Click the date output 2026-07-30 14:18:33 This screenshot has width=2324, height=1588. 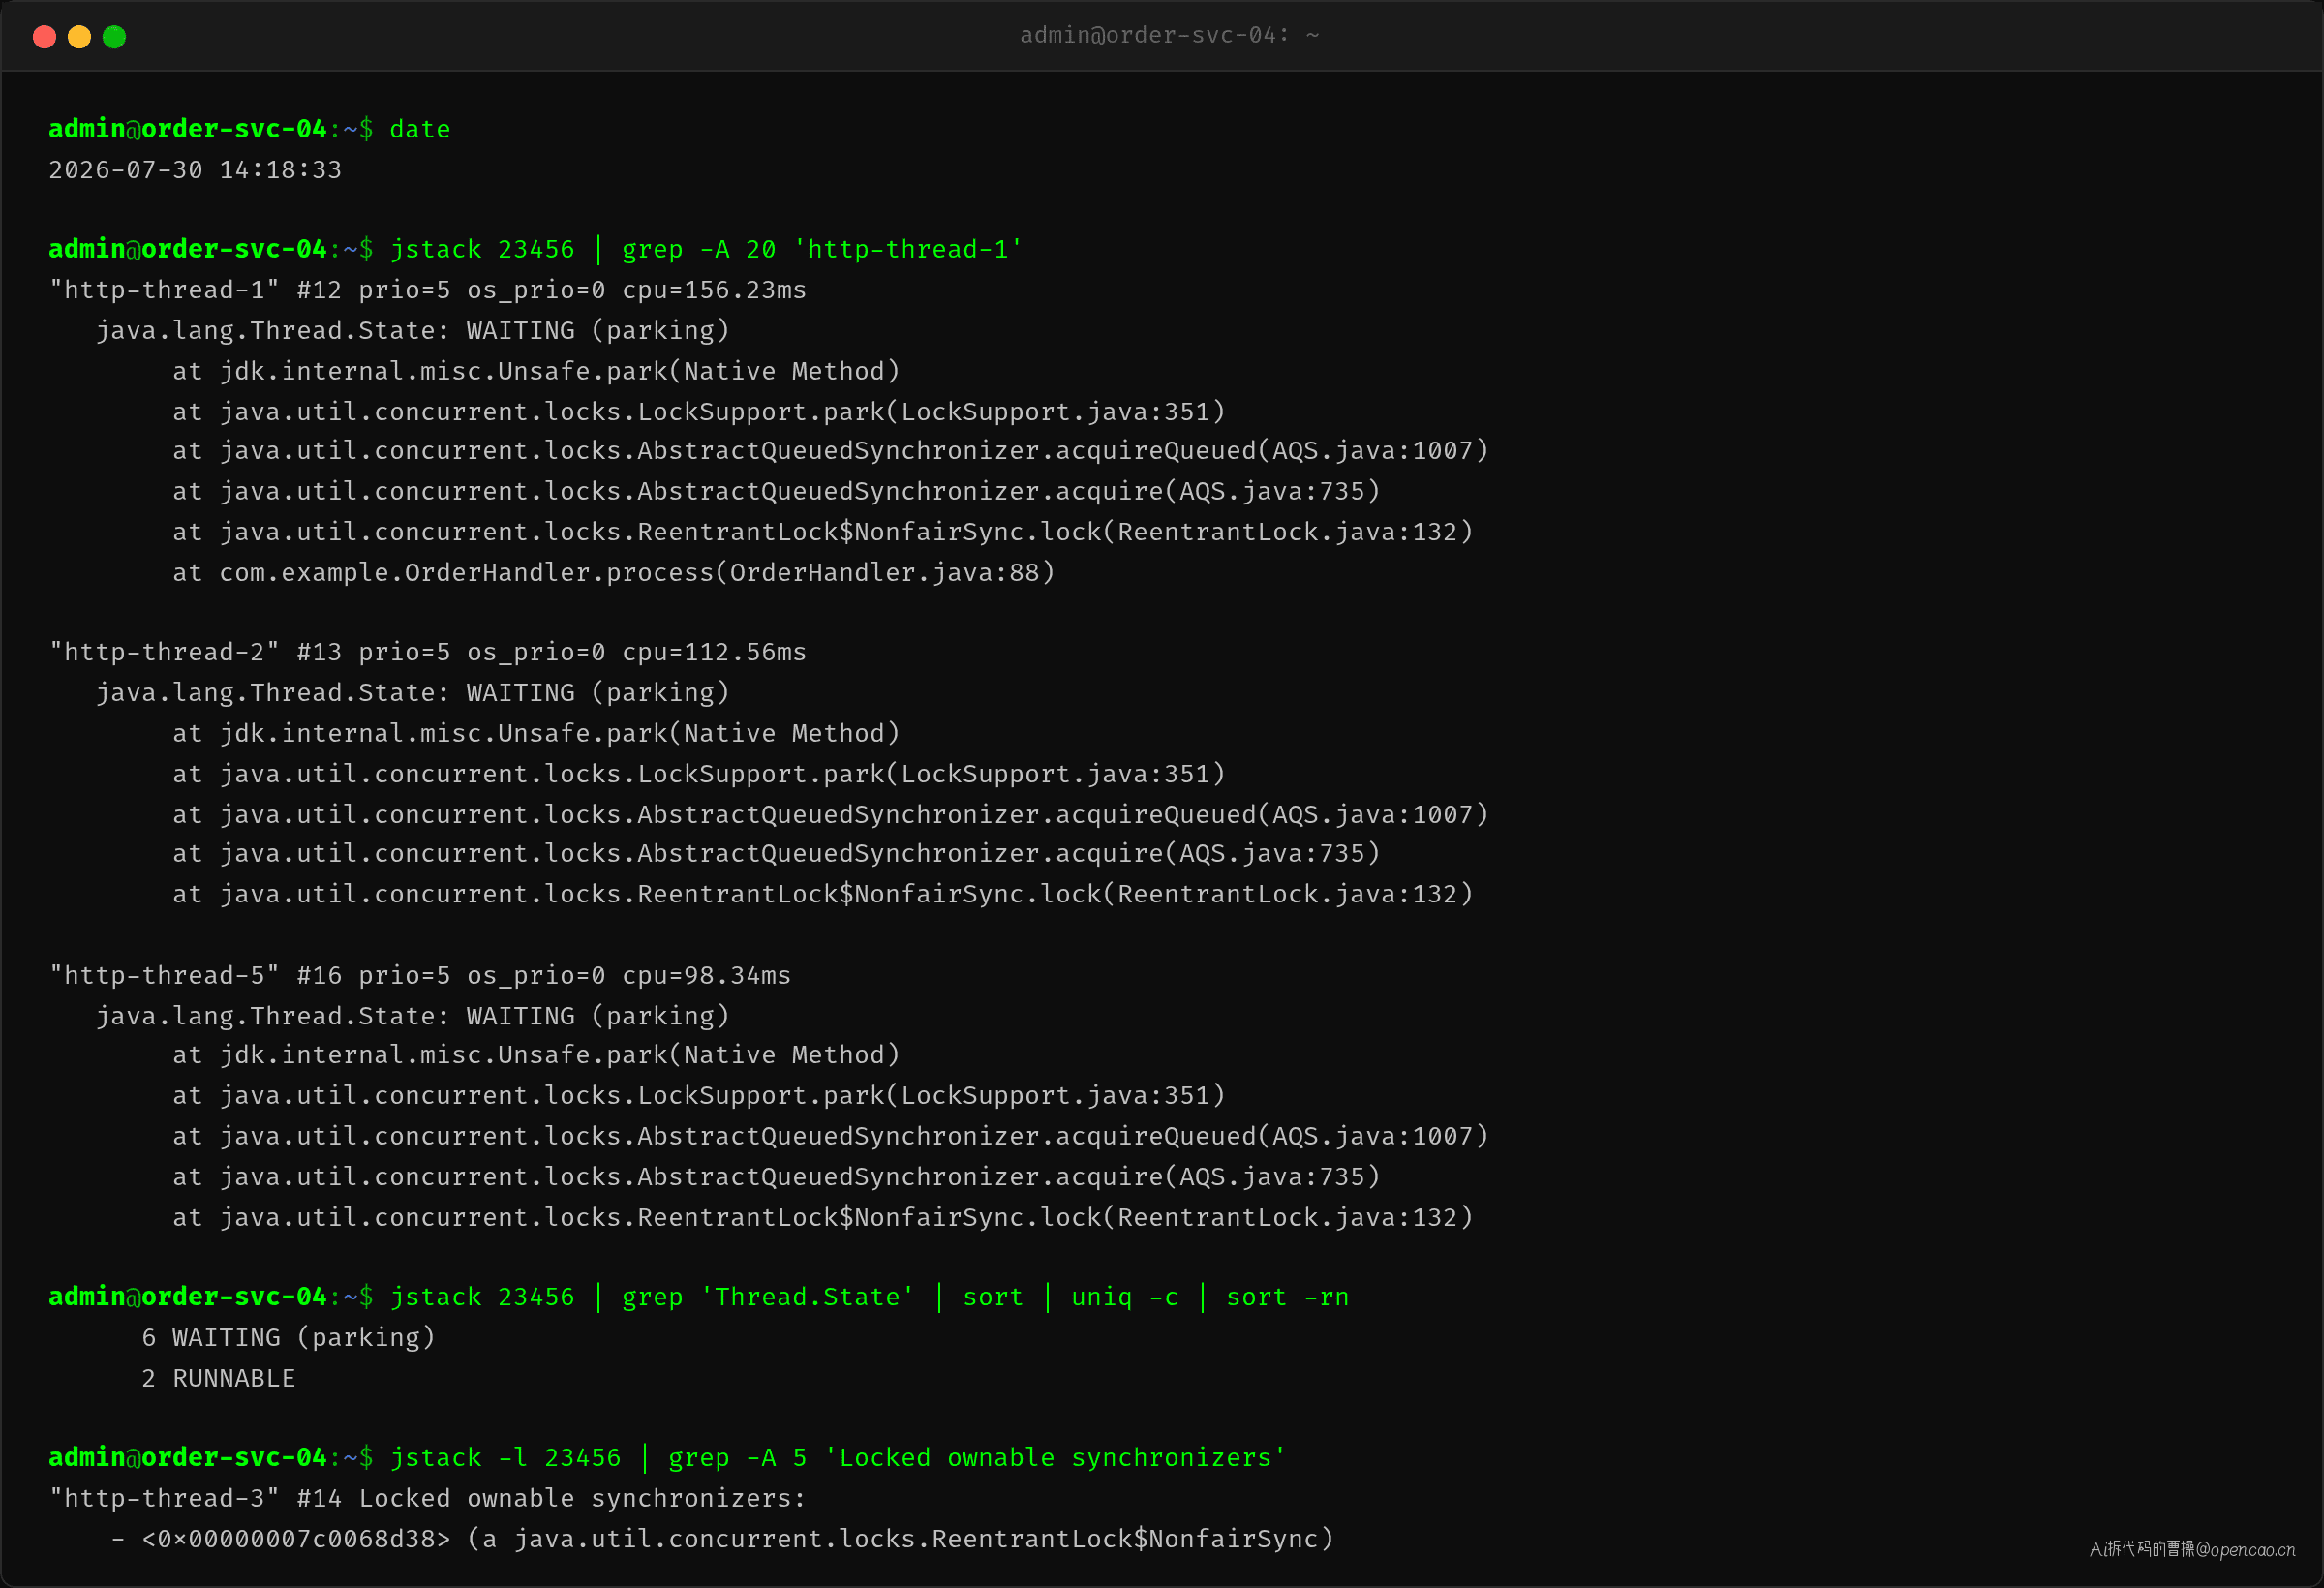coord(195,170)
